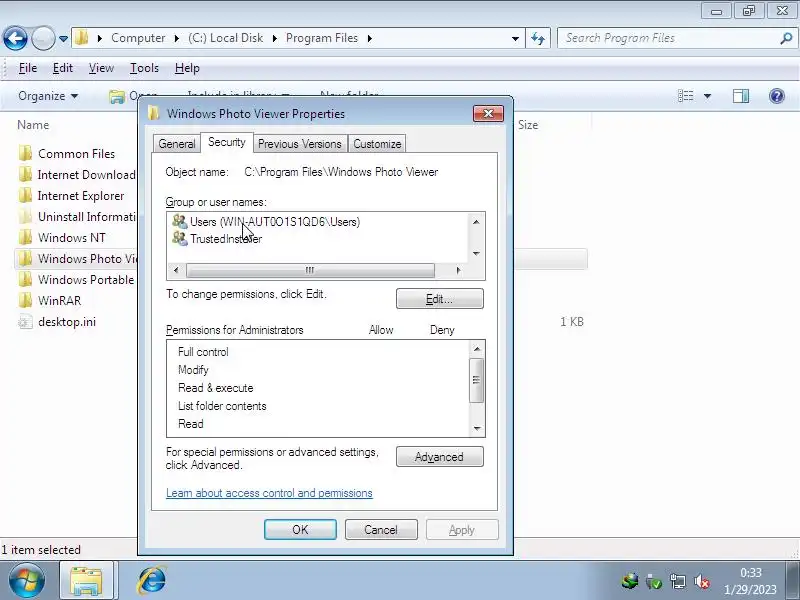Click the horizontal scrollbar thumb in group list
Viewport: 800px width, 600px height.
[310, 270]
